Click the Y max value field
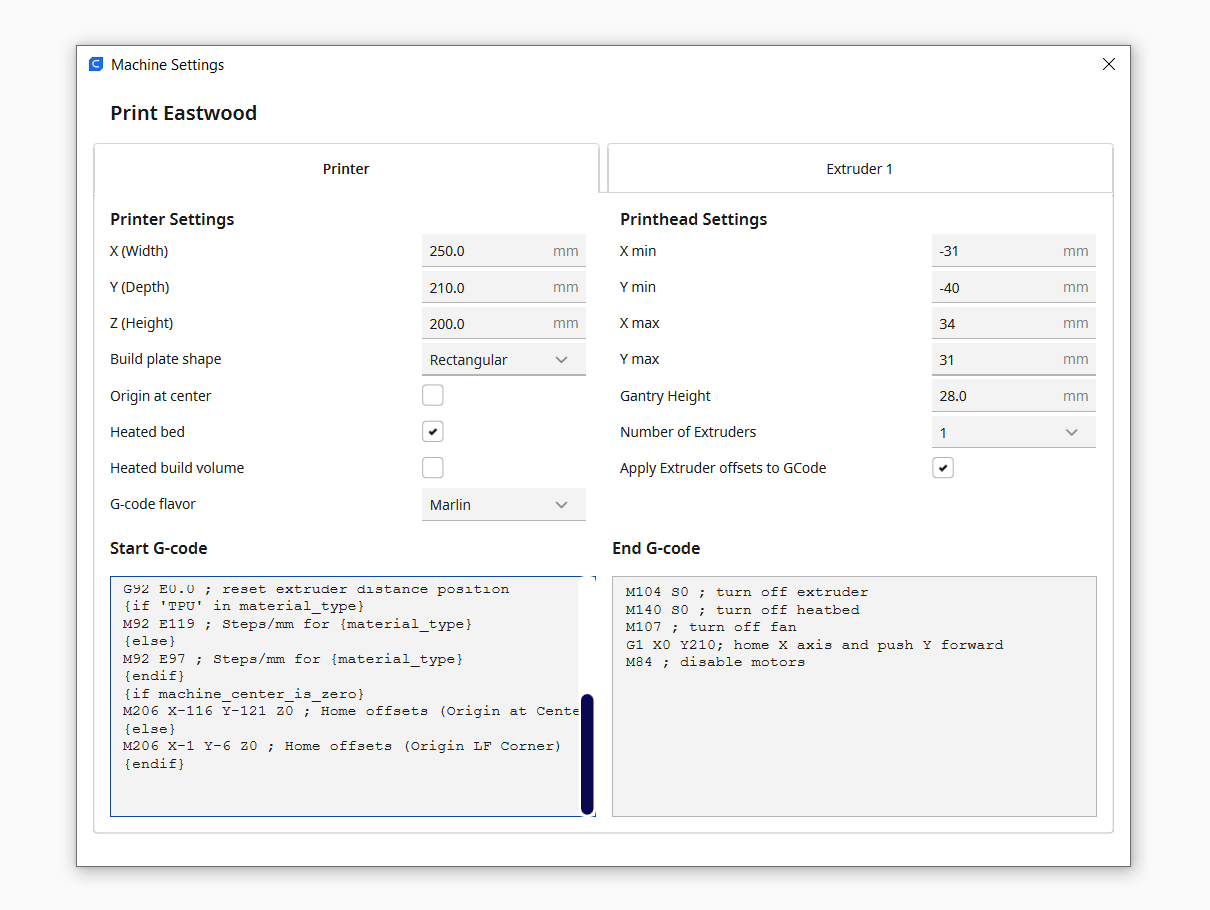The image size is (1210, 910). (1013, 359)
